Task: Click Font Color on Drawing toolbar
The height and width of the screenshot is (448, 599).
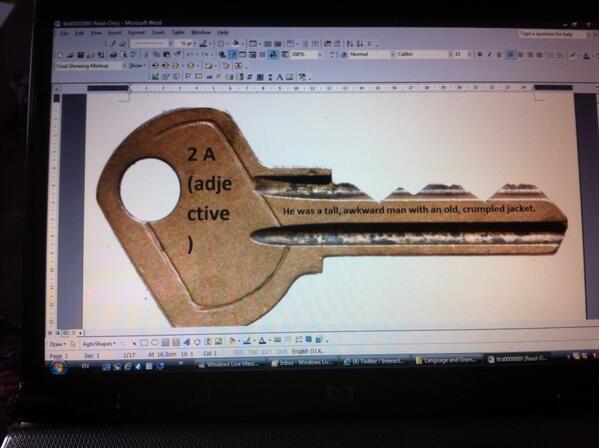Action: pos(263,340)
